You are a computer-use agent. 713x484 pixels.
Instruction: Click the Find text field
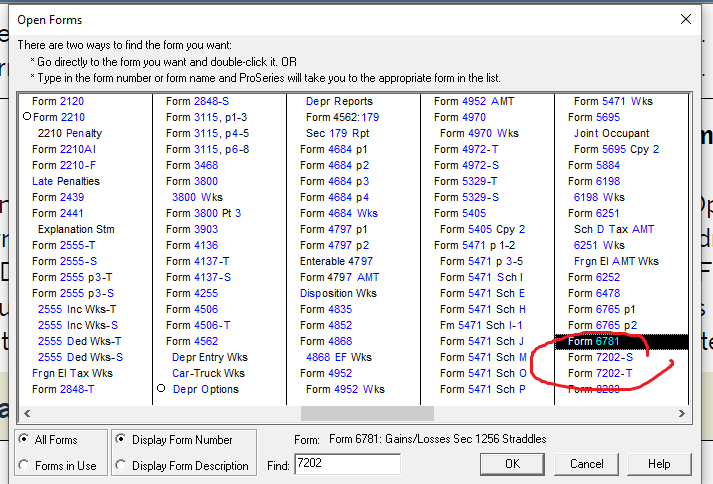point(347,464)
